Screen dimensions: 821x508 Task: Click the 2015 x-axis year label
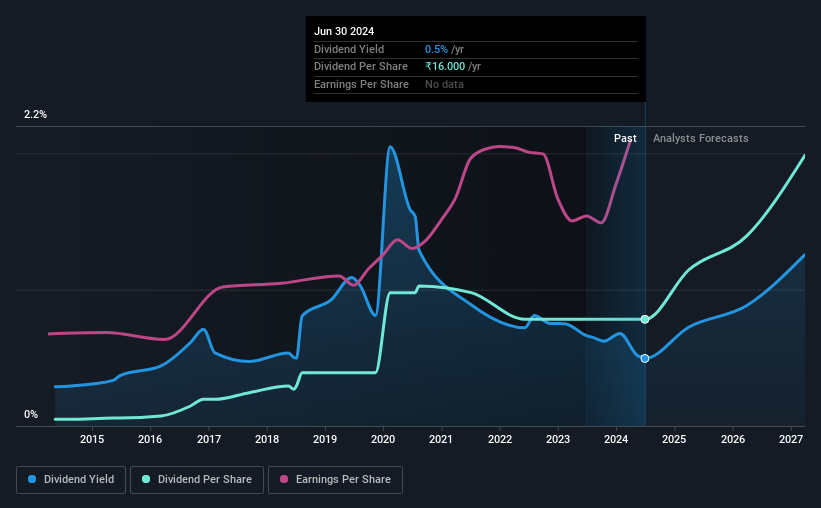click(x=92, y=439)
